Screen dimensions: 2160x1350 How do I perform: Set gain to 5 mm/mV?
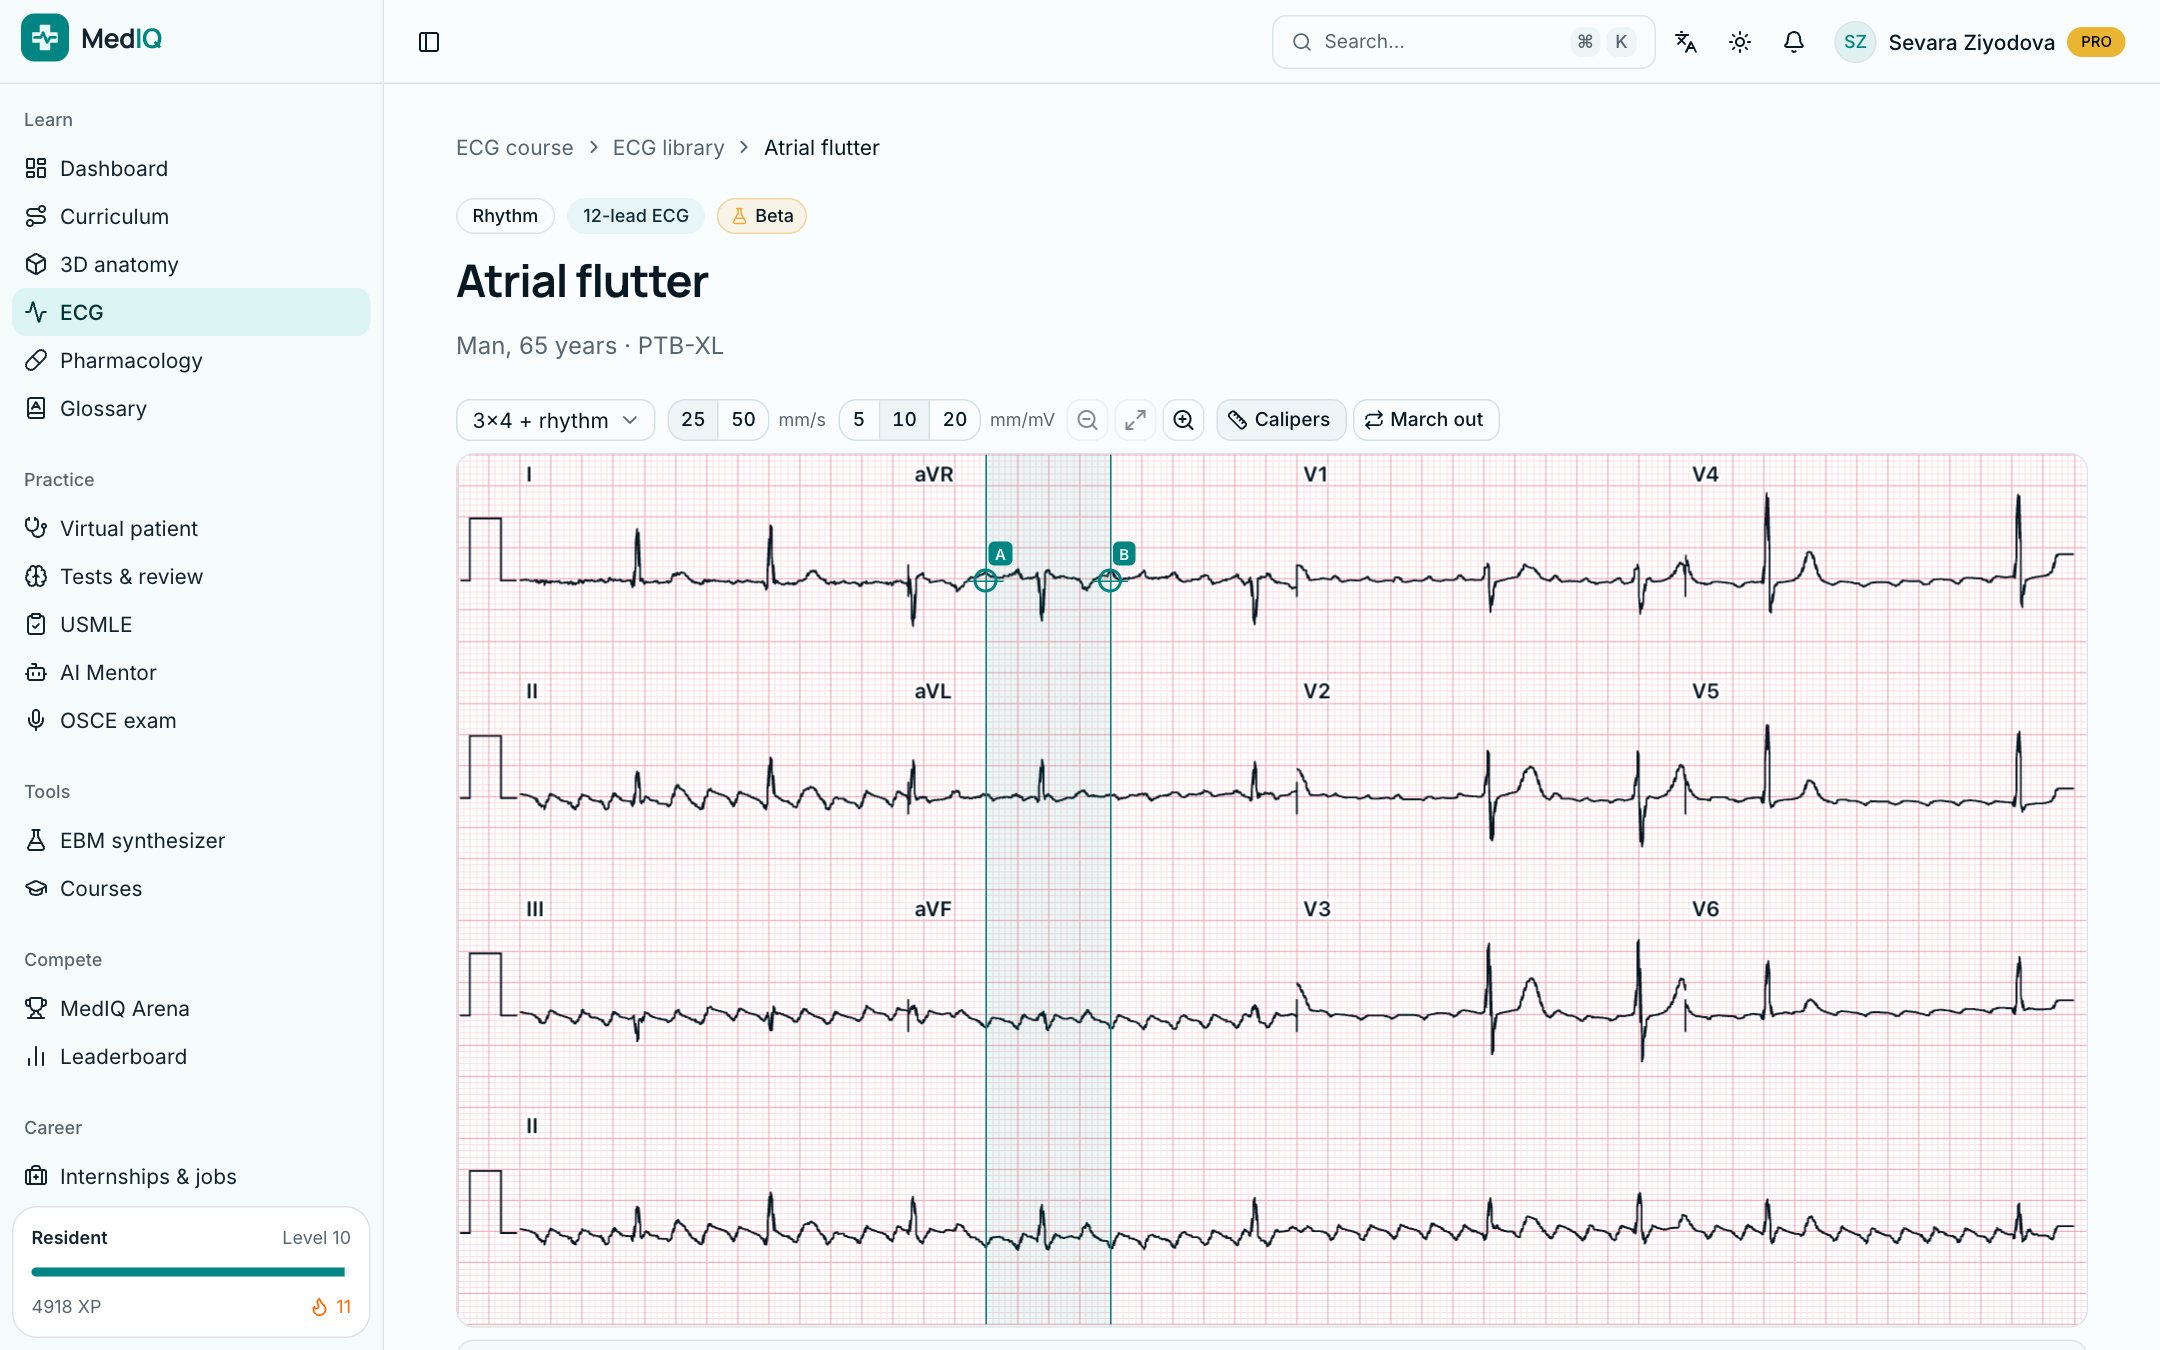coord(859,420)
